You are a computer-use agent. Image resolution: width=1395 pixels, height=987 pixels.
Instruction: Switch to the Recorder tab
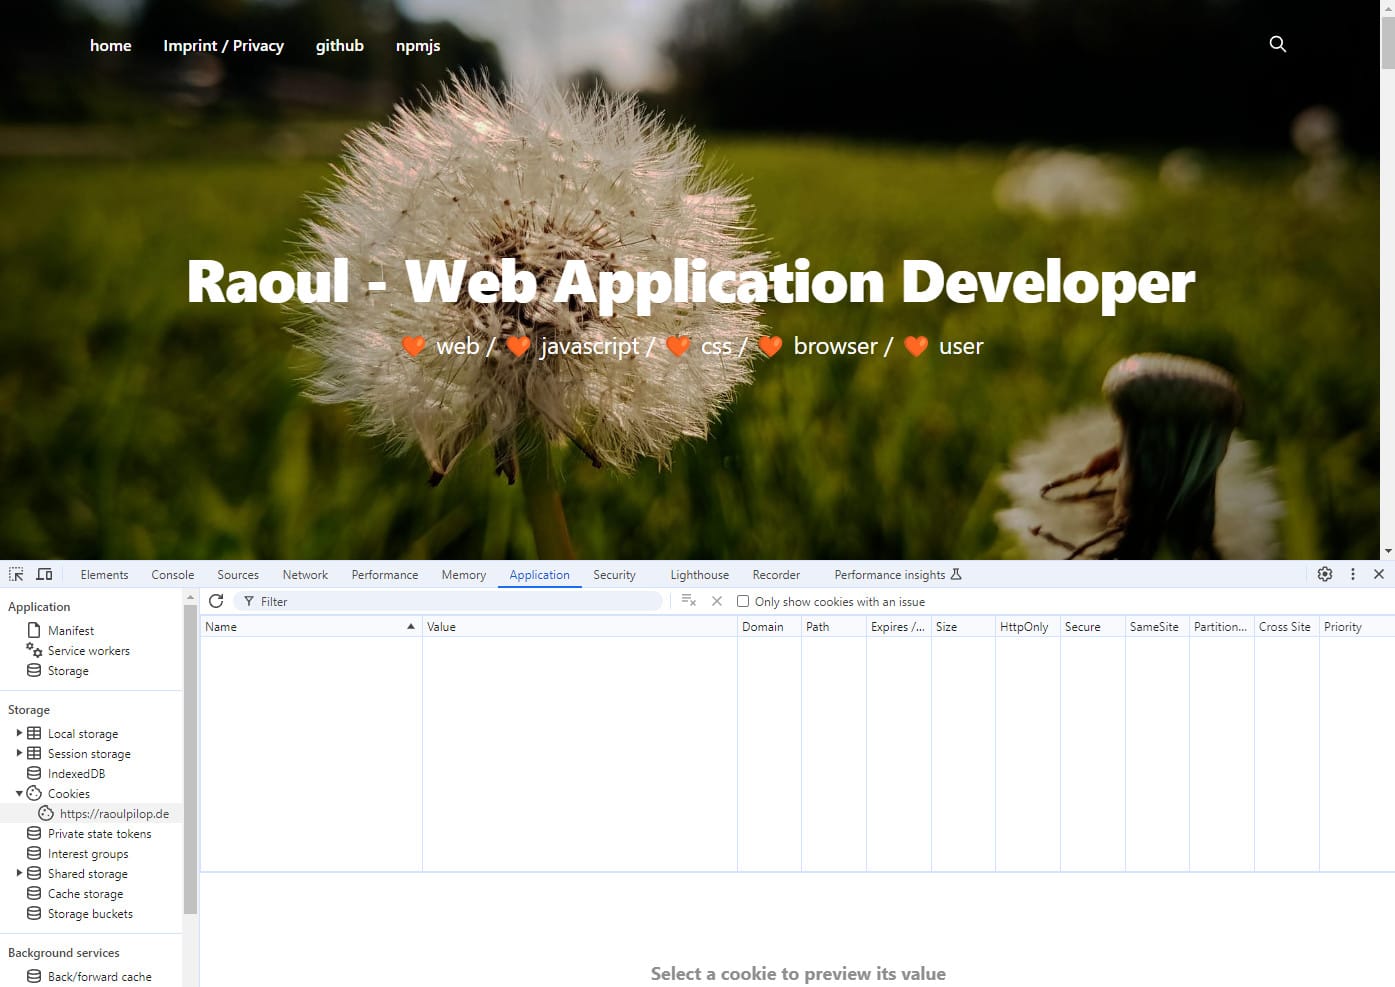point(776,574)
